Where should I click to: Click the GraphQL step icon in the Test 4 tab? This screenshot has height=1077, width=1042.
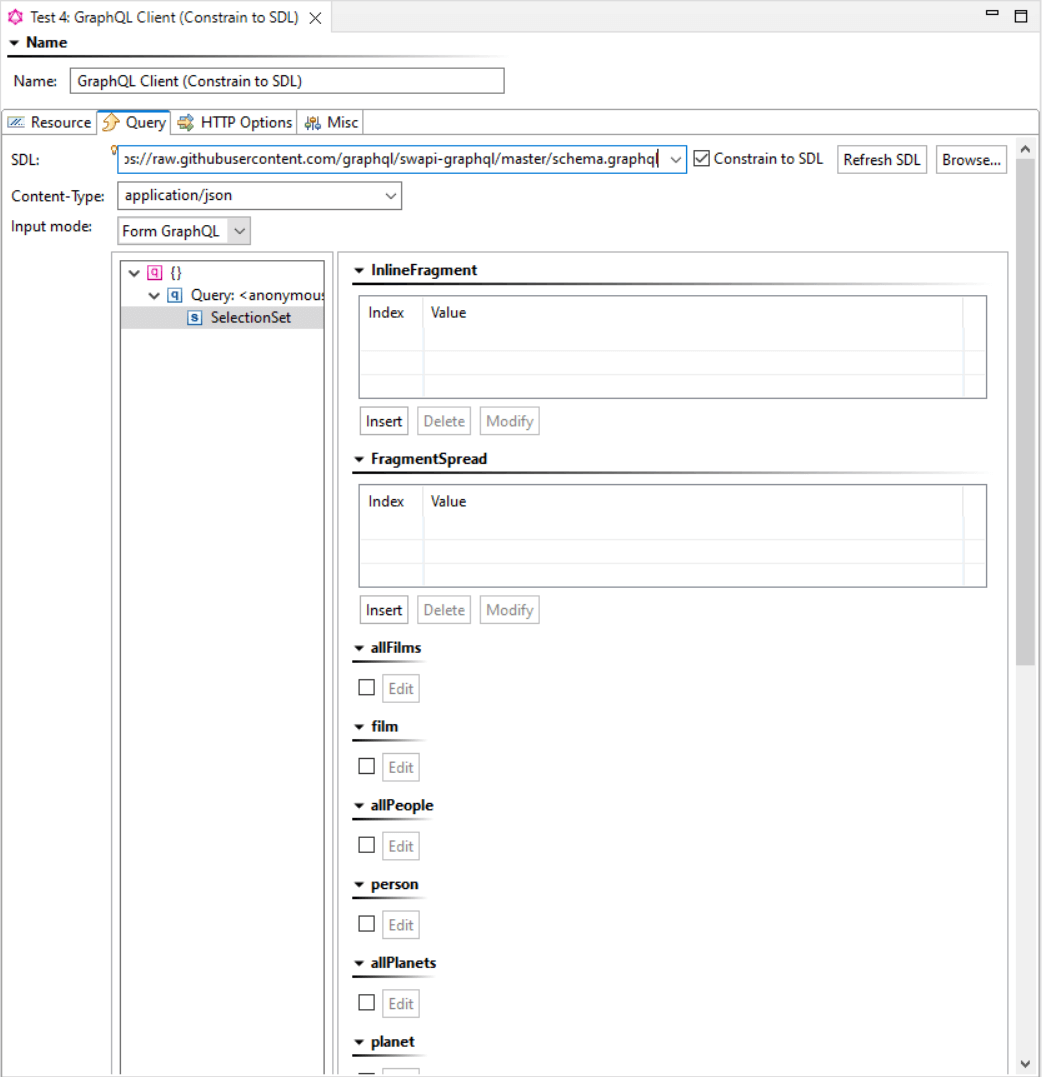(x=16, y=16)
